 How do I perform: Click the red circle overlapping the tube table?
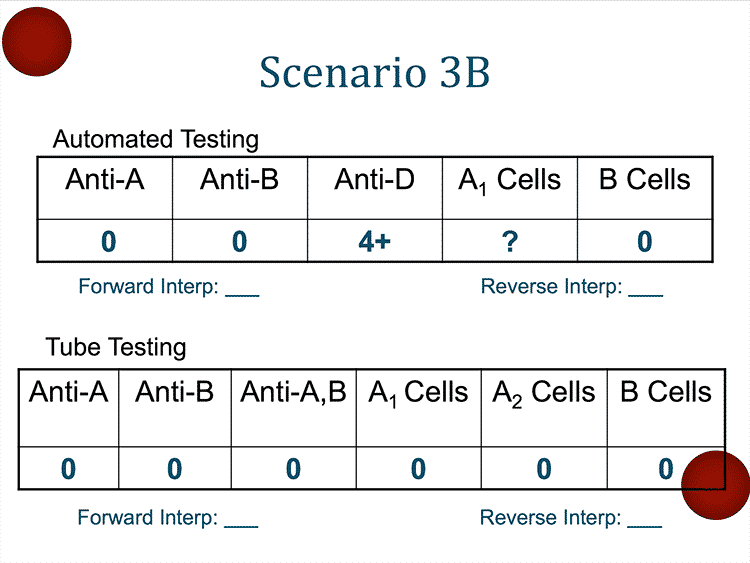click(715, 484)
